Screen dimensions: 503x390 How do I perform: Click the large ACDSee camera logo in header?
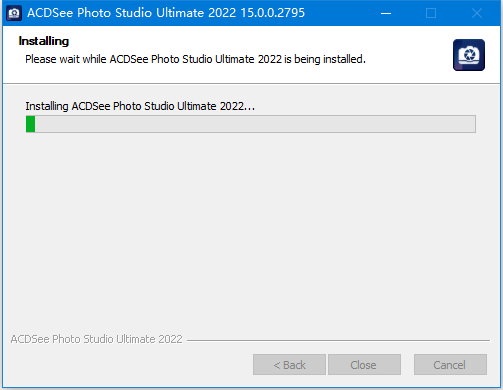point(469,55)
